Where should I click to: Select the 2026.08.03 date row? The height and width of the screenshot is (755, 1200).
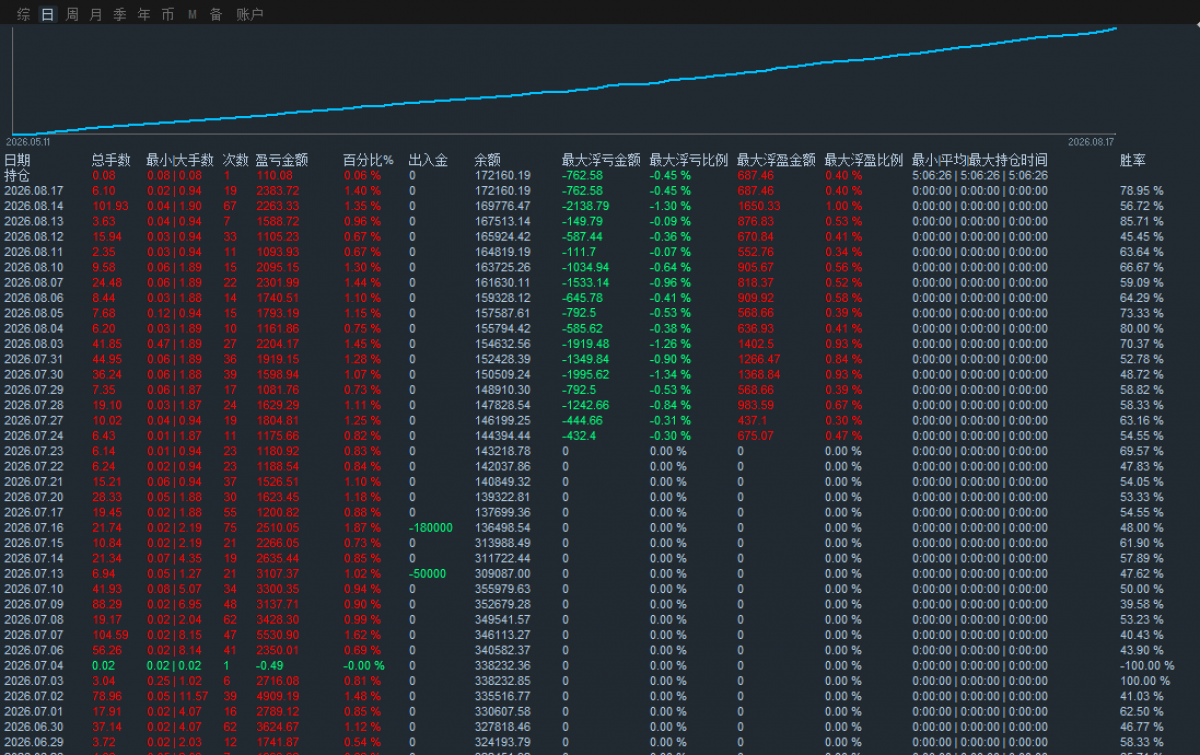coord(33,344)
